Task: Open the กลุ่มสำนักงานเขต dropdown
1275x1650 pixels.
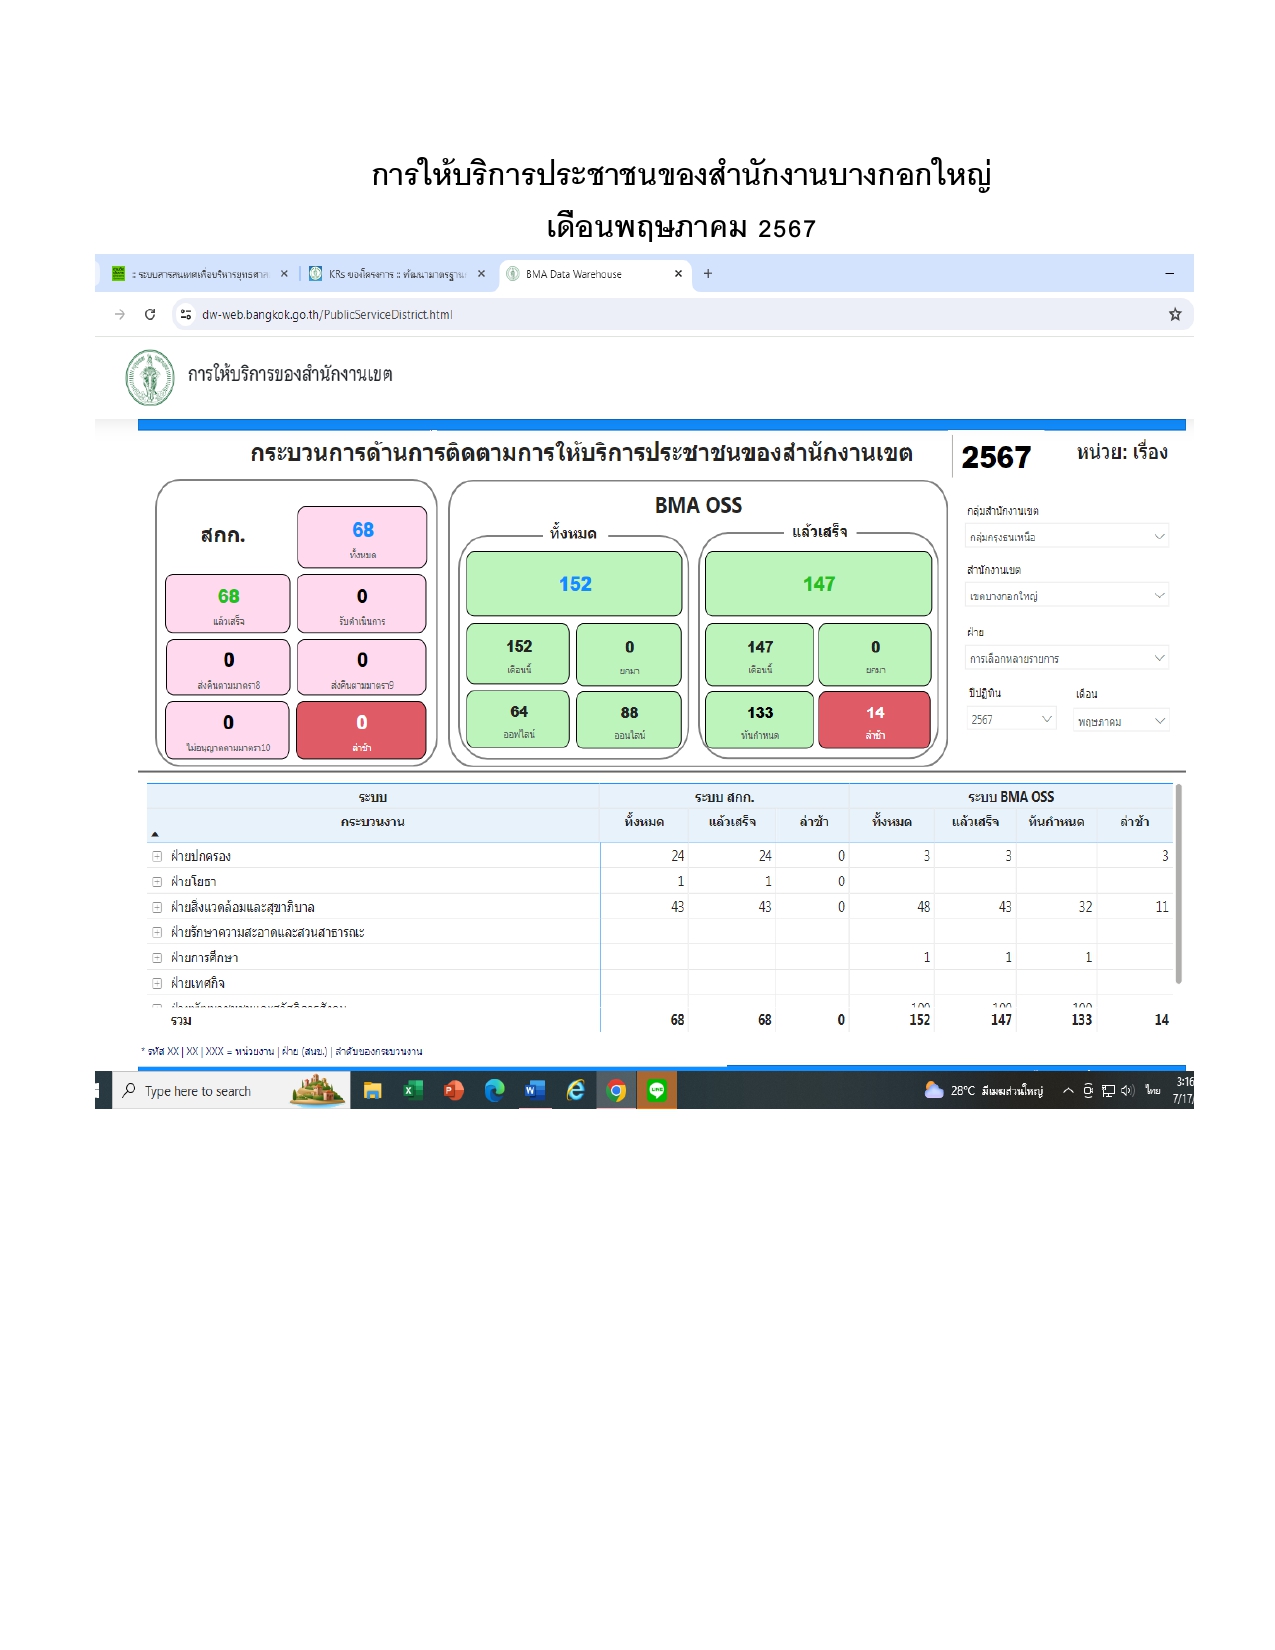Action: tap(1066, 537)
